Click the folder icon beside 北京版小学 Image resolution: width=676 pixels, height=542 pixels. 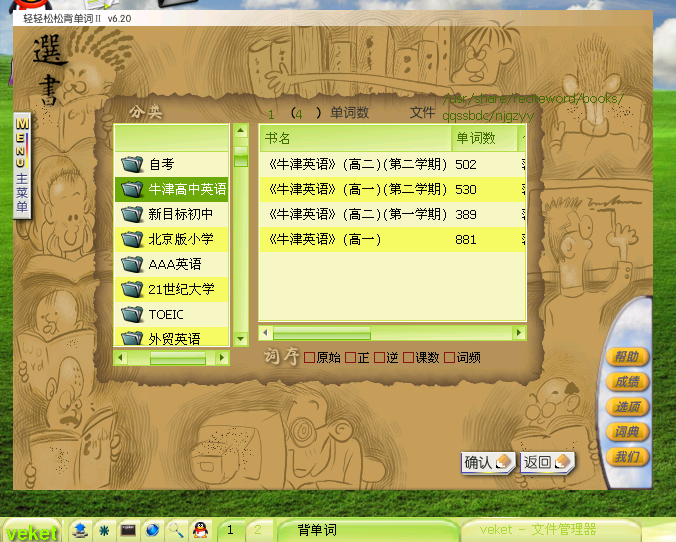[x=132, y=239]
